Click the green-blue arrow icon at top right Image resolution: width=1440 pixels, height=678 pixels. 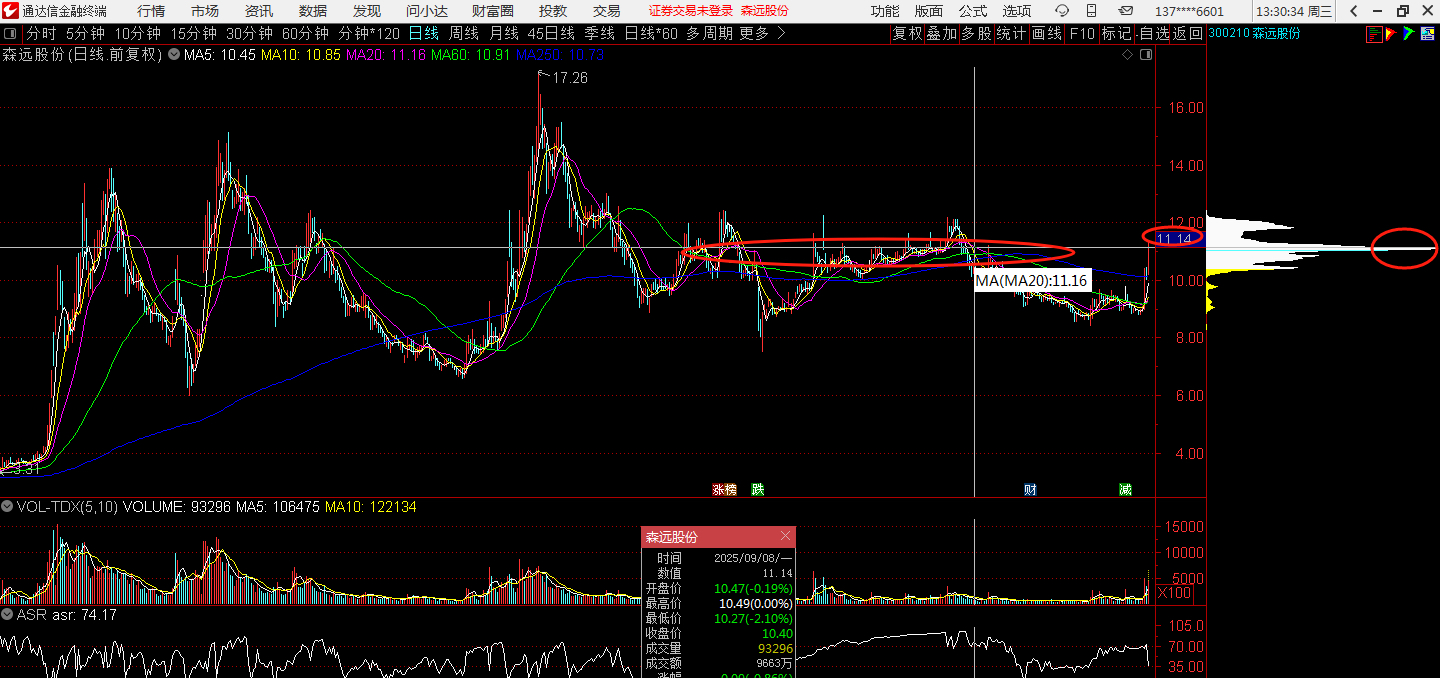click(x=1409, y=34)
